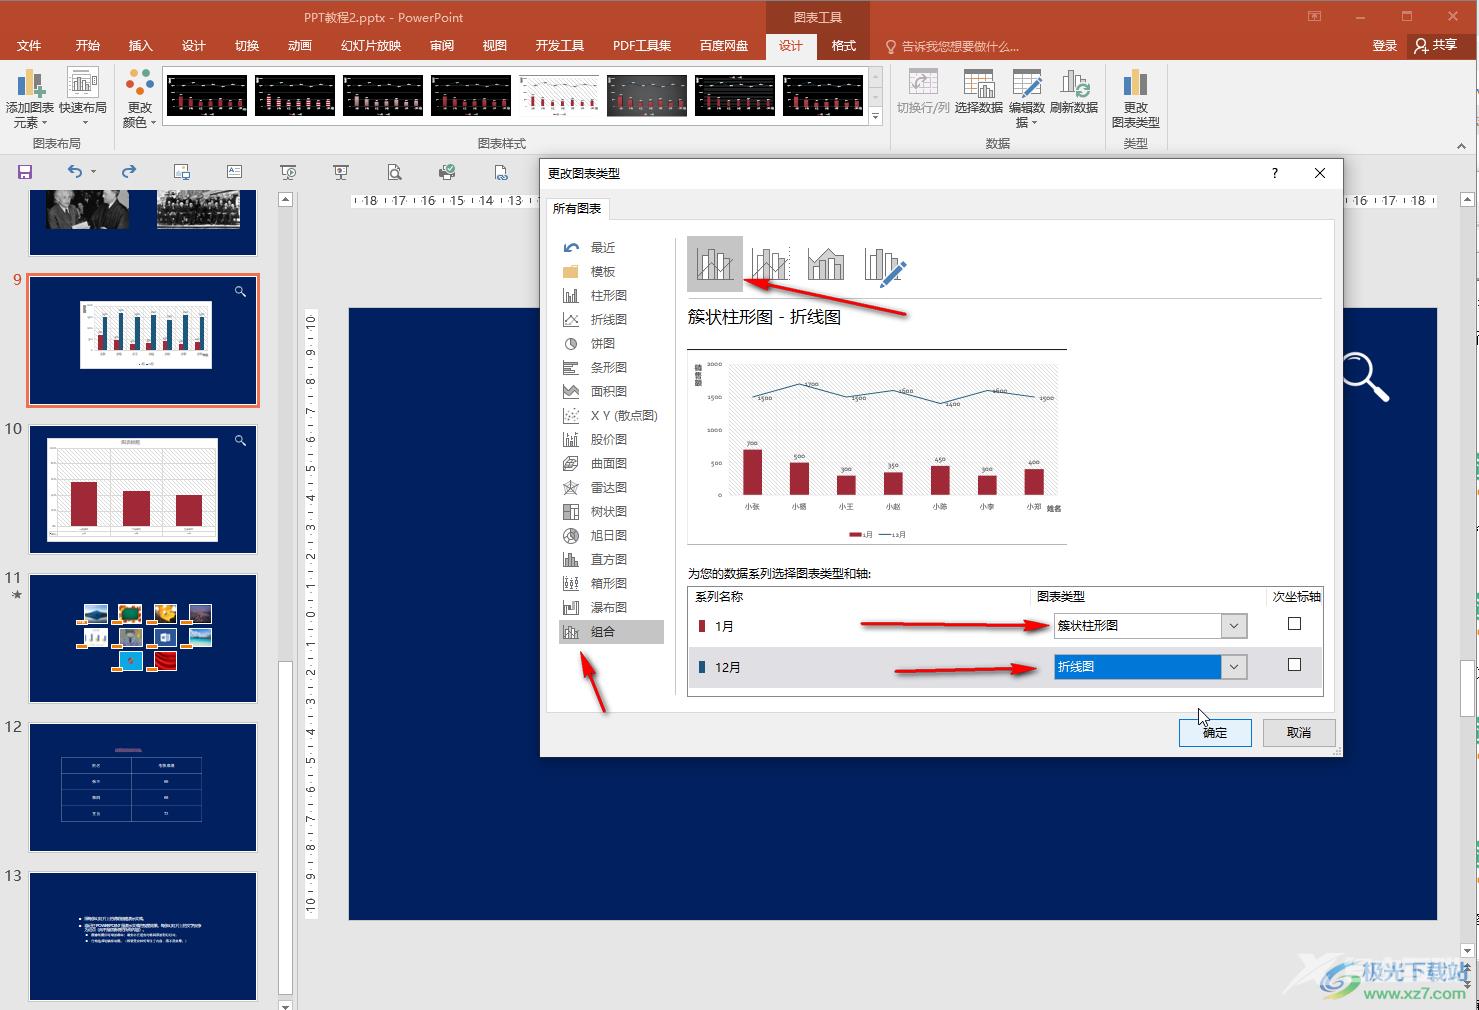Click the dialog help question mark
Image resolution: width=1479 pixels, height=1010 pixels.
1274,173
